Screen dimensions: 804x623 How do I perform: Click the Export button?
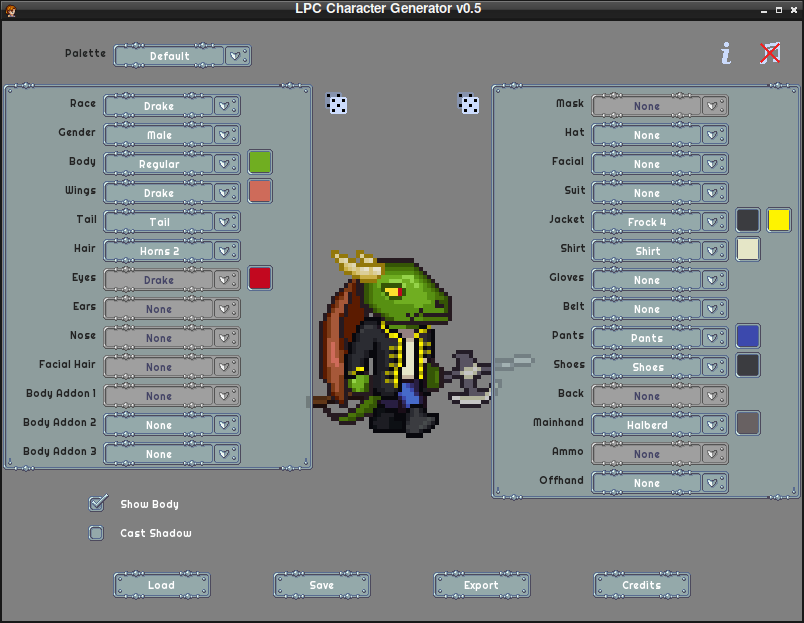[481, 585]
